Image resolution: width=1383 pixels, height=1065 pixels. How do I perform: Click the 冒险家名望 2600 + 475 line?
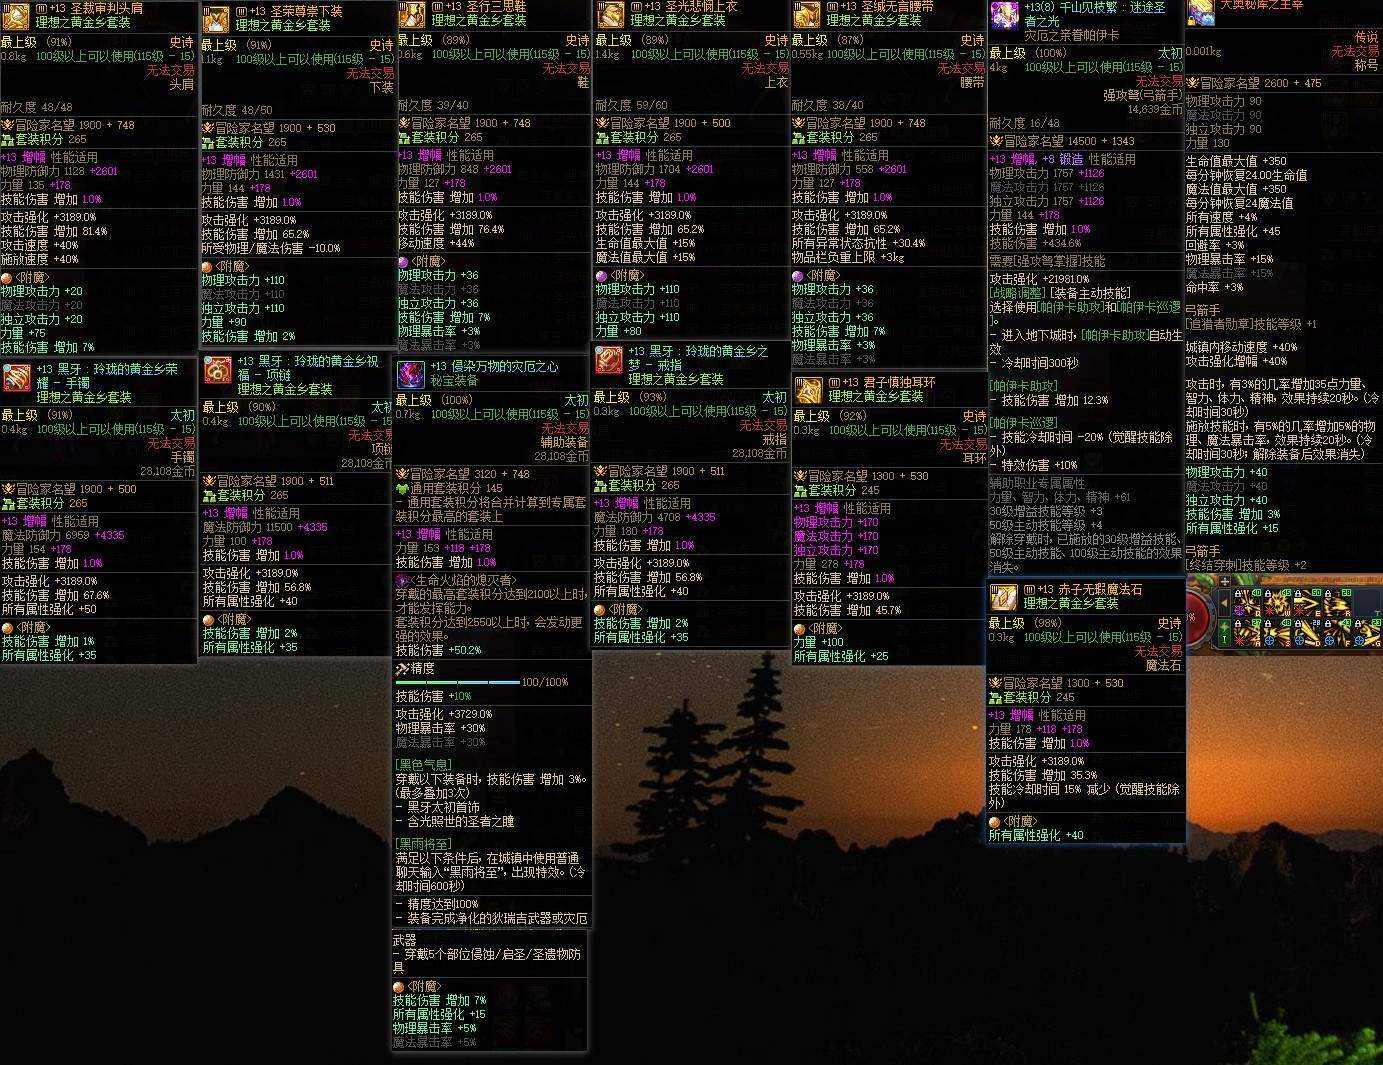click(x=1253, y=83)
